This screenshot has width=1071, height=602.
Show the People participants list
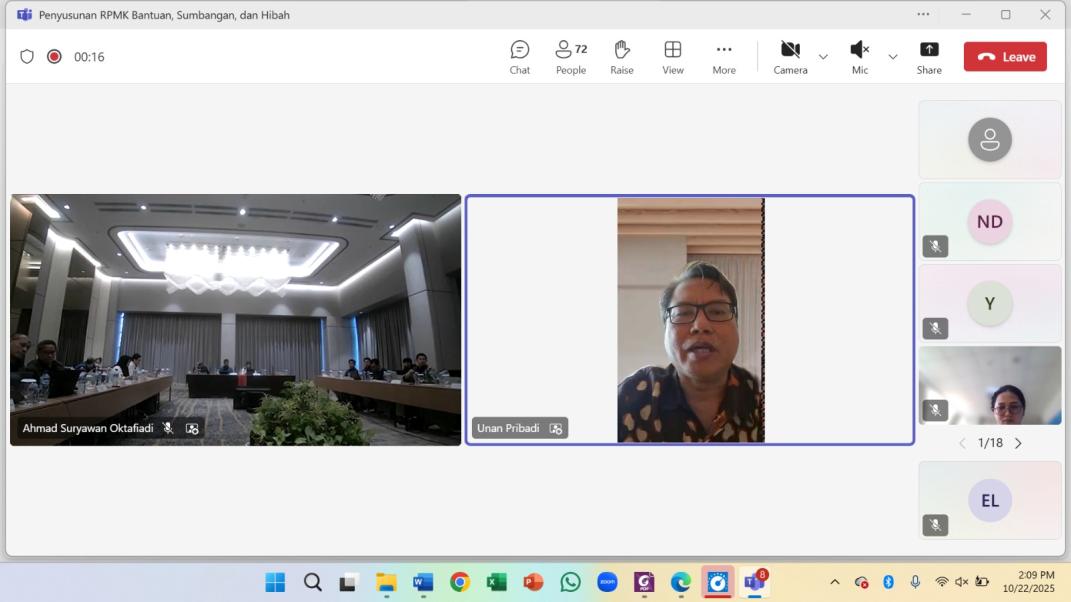[x=571, y=57]
